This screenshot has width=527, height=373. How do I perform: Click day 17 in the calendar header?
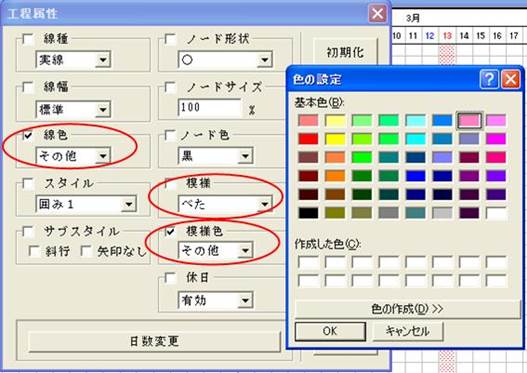(x=514, y=36)
